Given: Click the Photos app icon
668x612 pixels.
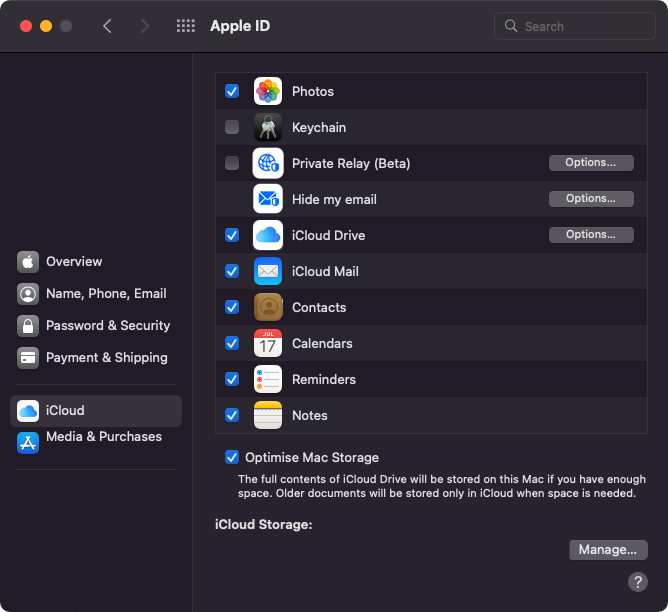Looking at the screenshot, I should (x=268, y=91).
